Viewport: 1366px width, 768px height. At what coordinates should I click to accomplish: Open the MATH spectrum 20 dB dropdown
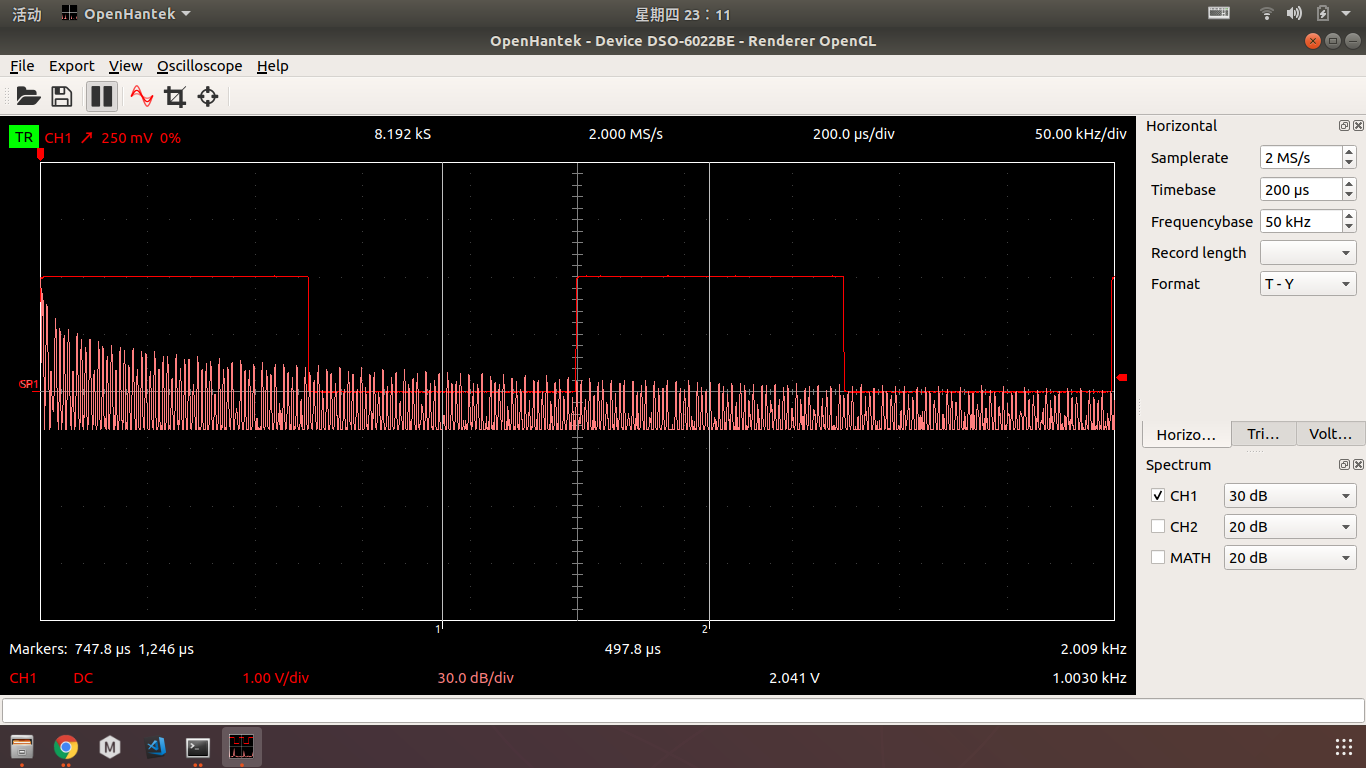pos(1290,558)
